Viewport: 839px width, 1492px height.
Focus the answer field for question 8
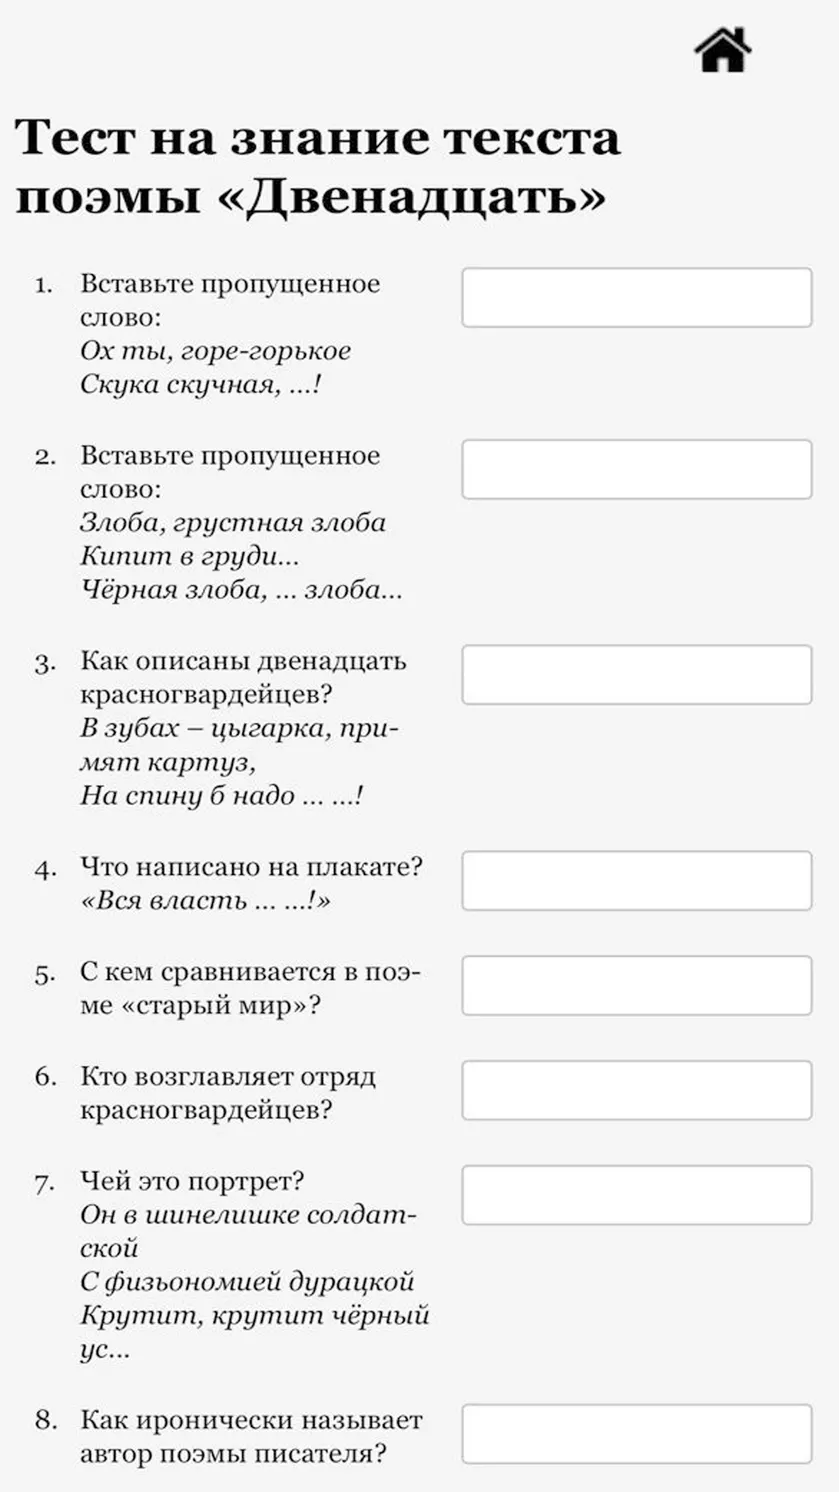click(x=637, y=1434)
